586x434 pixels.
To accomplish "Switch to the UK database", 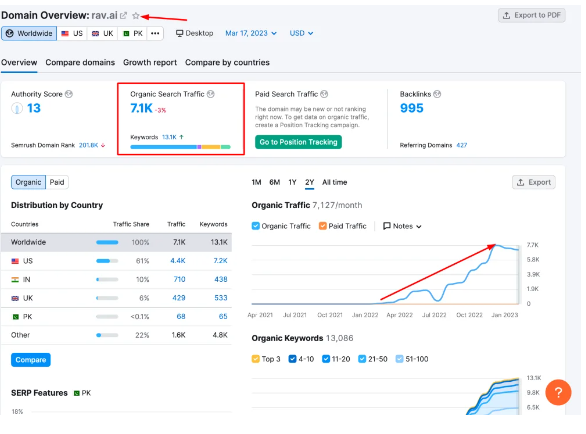I will [x=103, y=33].
